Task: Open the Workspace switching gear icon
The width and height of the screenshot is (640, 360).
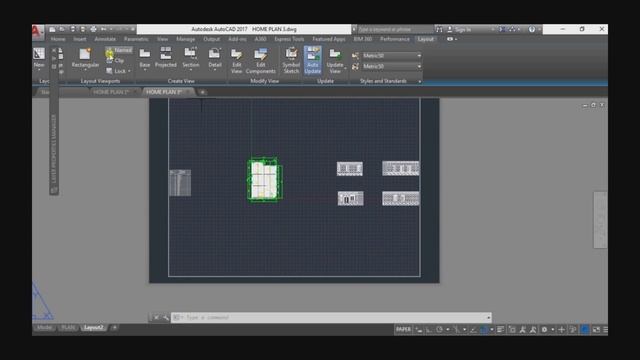Action: pyautogui.click(x=544, y=329)
